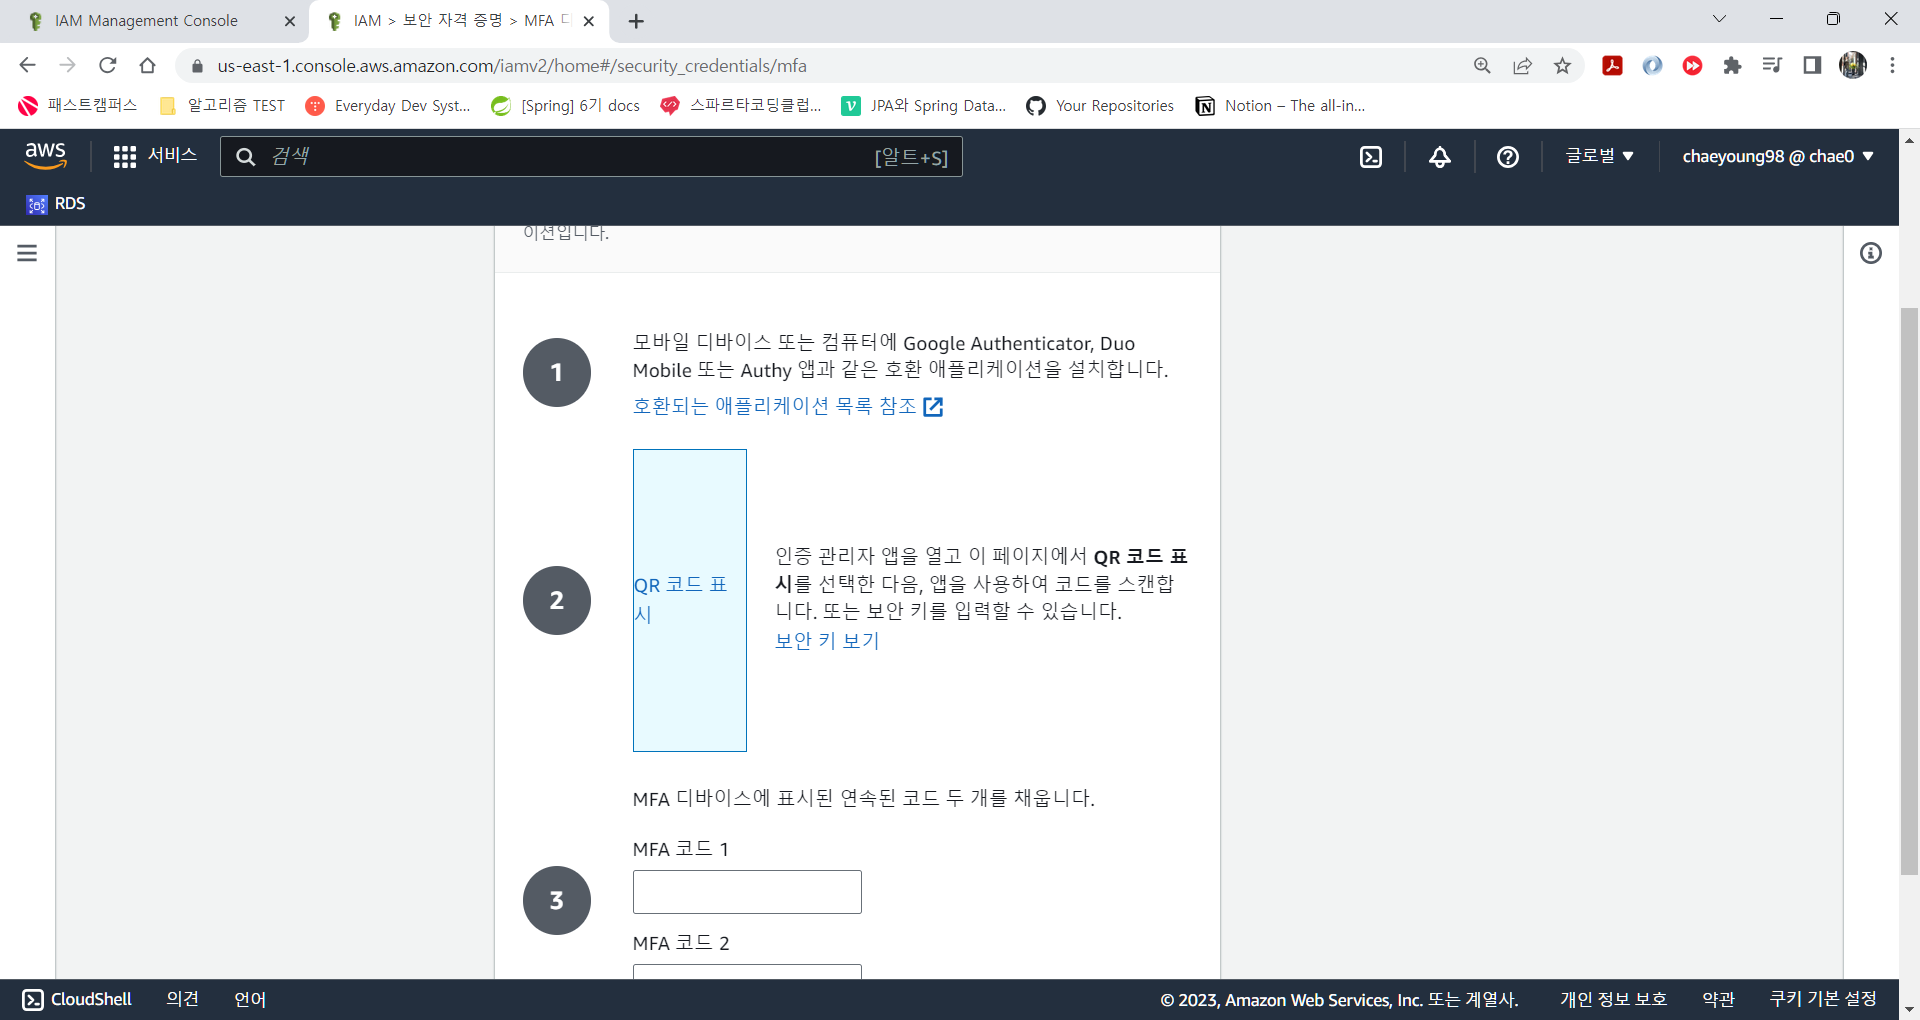Click 서비스 label in AWS navbar
This screenshot has width=1920, height=1020.
tap(172, 155)
